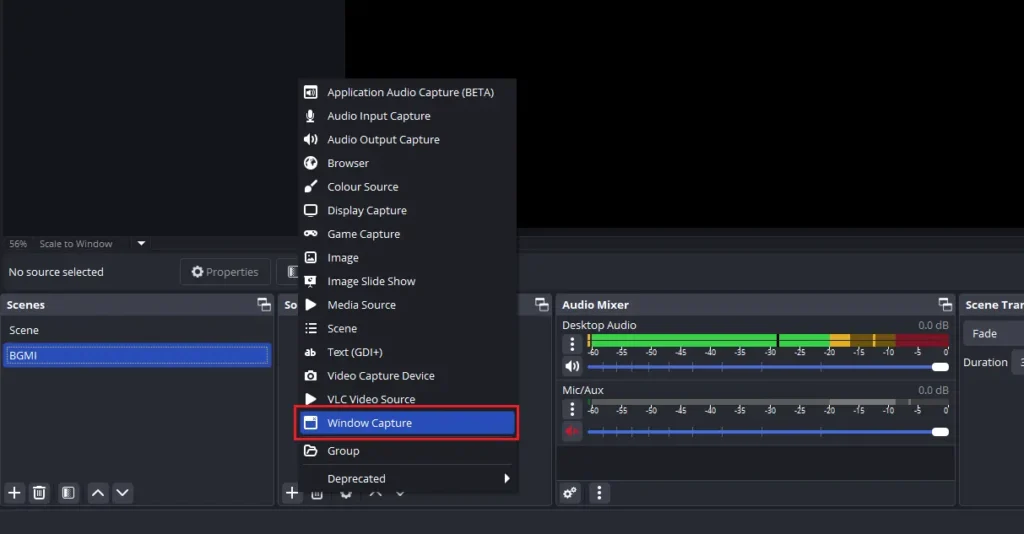The width and height of the screenshot is (1024, 534).
Task: Click the folder icon beside Group
Action: pos(310,450)
